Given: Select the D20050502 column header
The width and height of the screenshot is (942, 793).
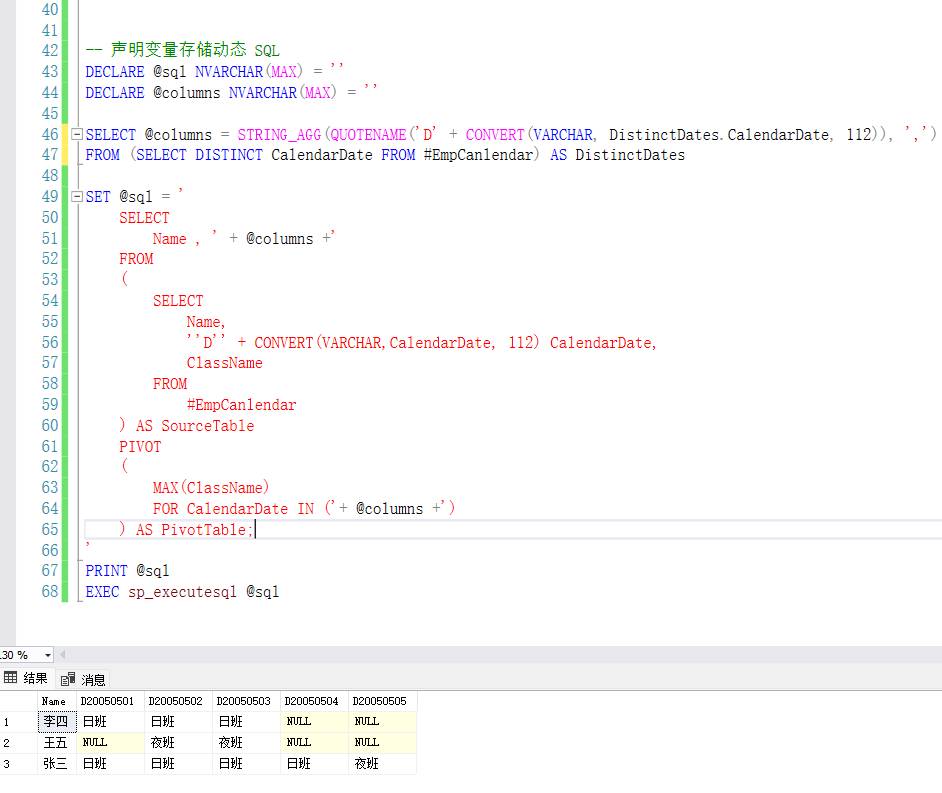Looking at the screenshot, I should coord(178,701).
